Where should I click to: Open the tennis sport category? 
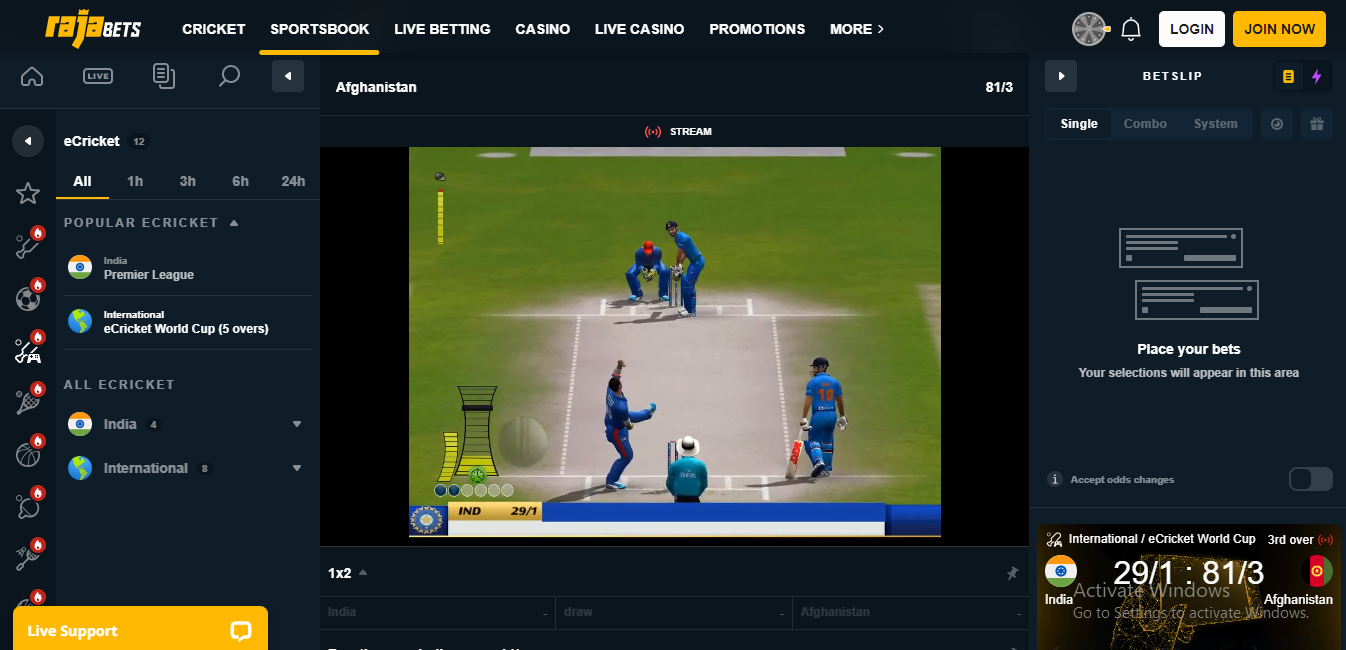point(28,401)
